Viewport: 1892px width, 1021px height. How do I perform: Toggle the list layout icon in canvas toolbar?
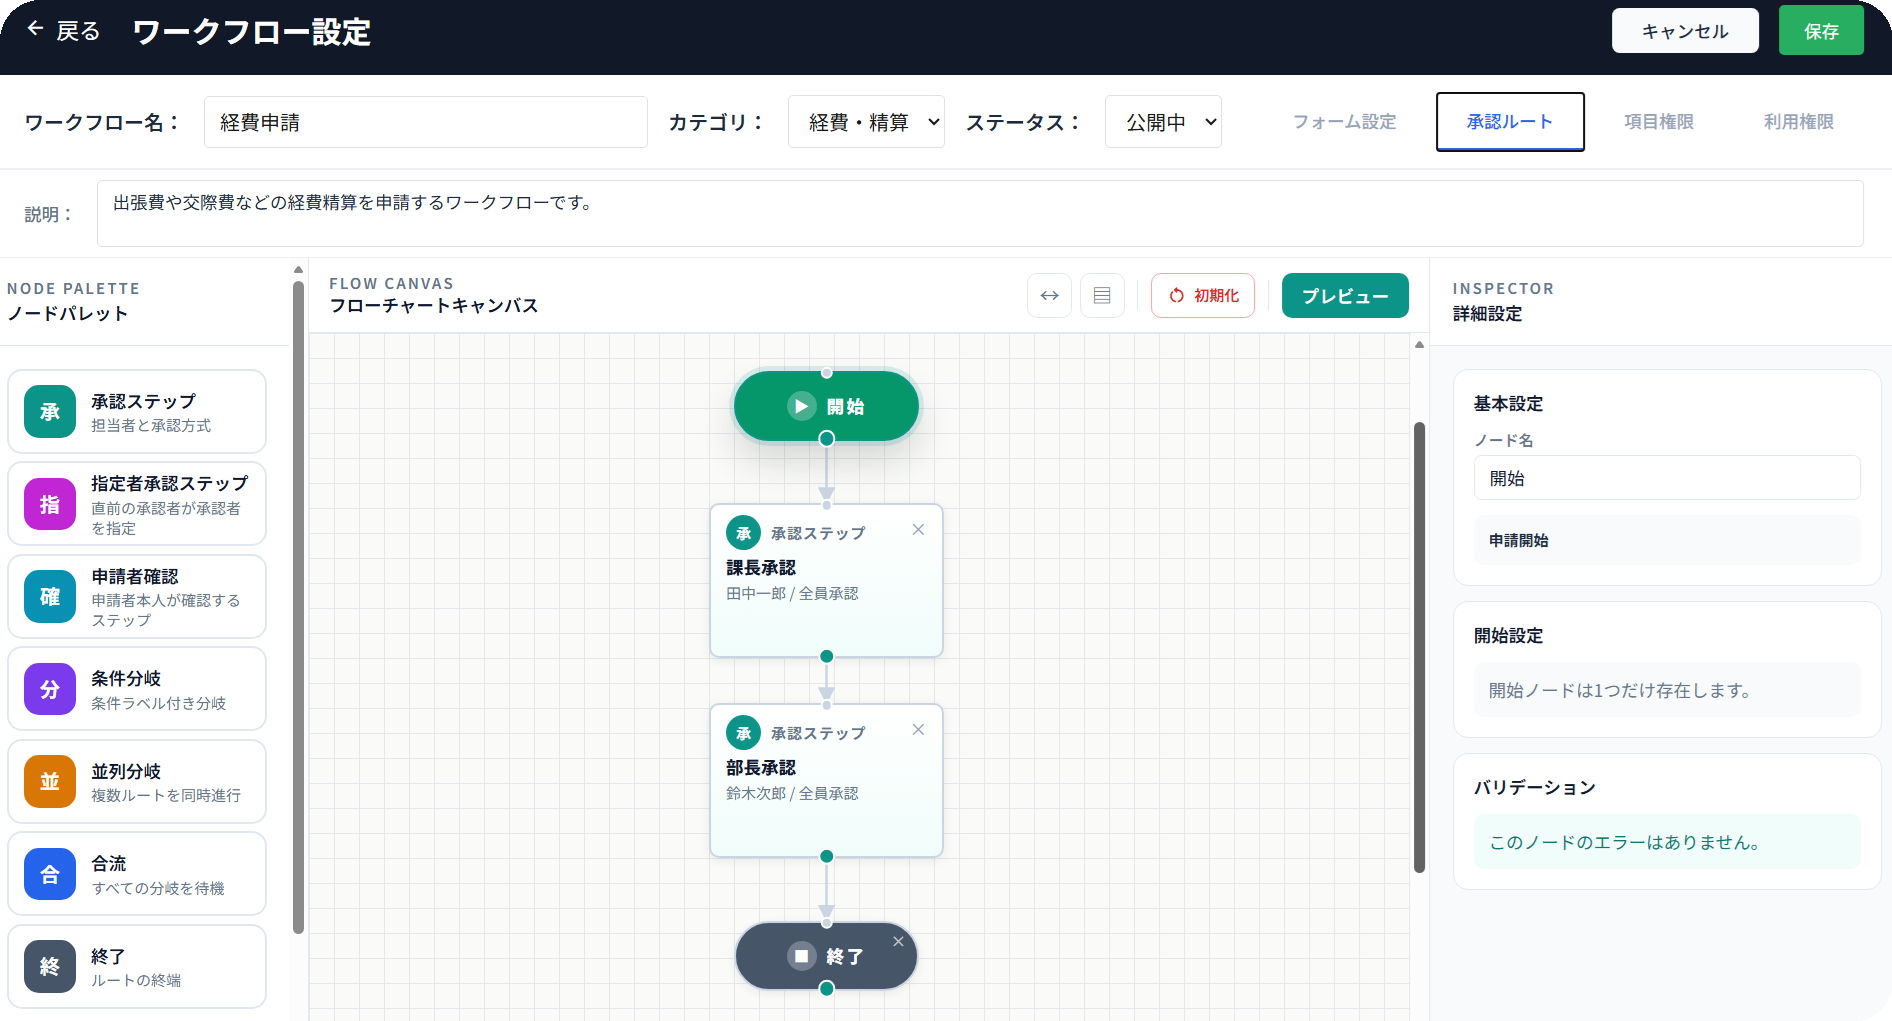(1102, 296)
